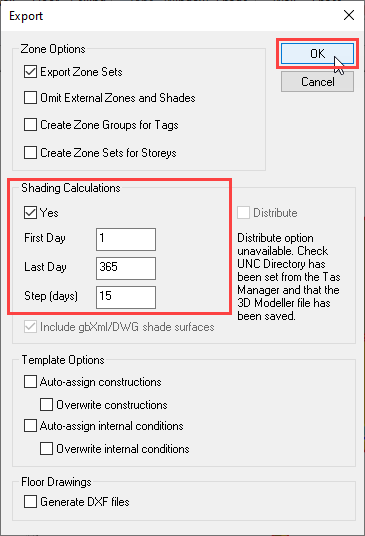Enable Create Zone Sets for Storeys
Image resolution: width=365 pixels, height=536 pixels.
(x=30, y=152)
